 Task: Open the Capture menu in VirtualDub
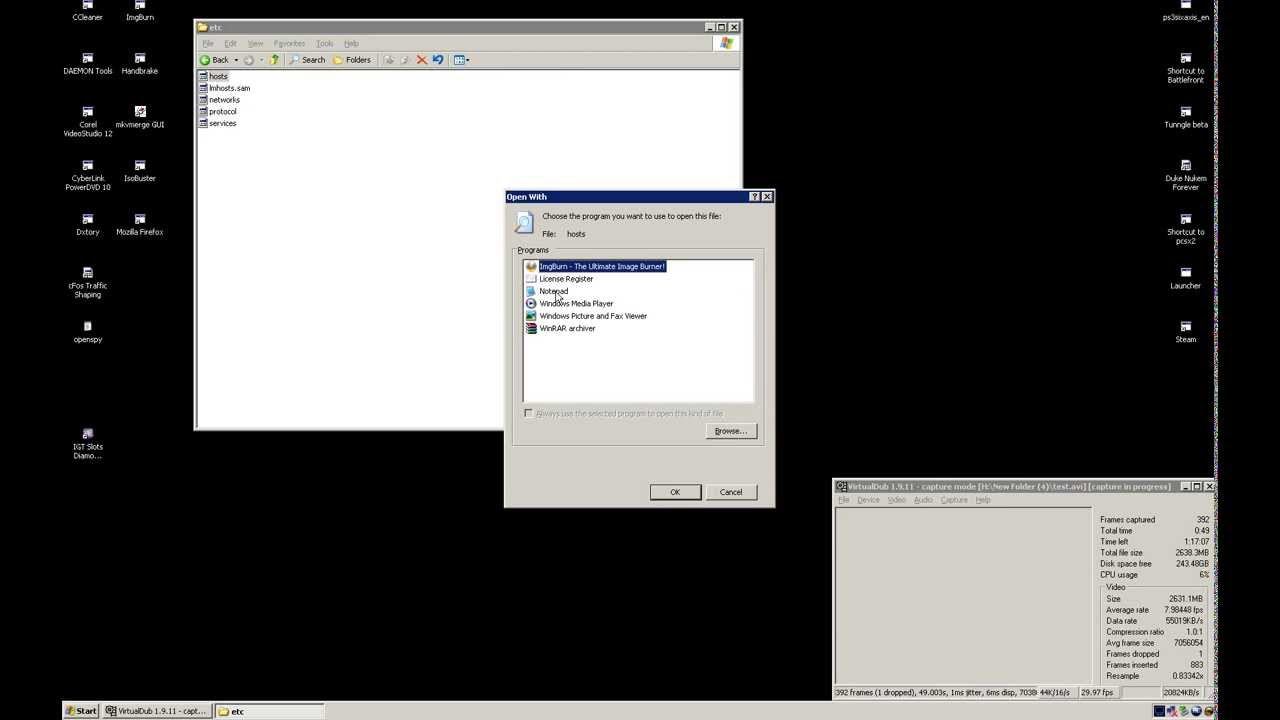point(954,500)
